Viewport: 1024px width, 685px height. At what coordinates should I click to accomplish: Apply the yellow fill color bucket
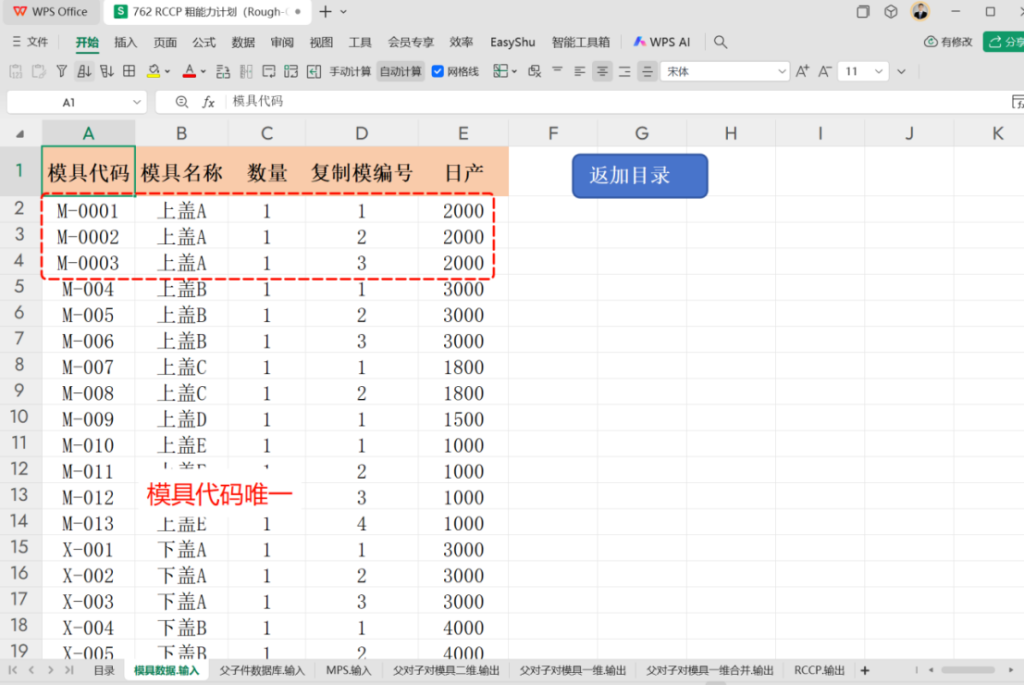pos(153,71)
